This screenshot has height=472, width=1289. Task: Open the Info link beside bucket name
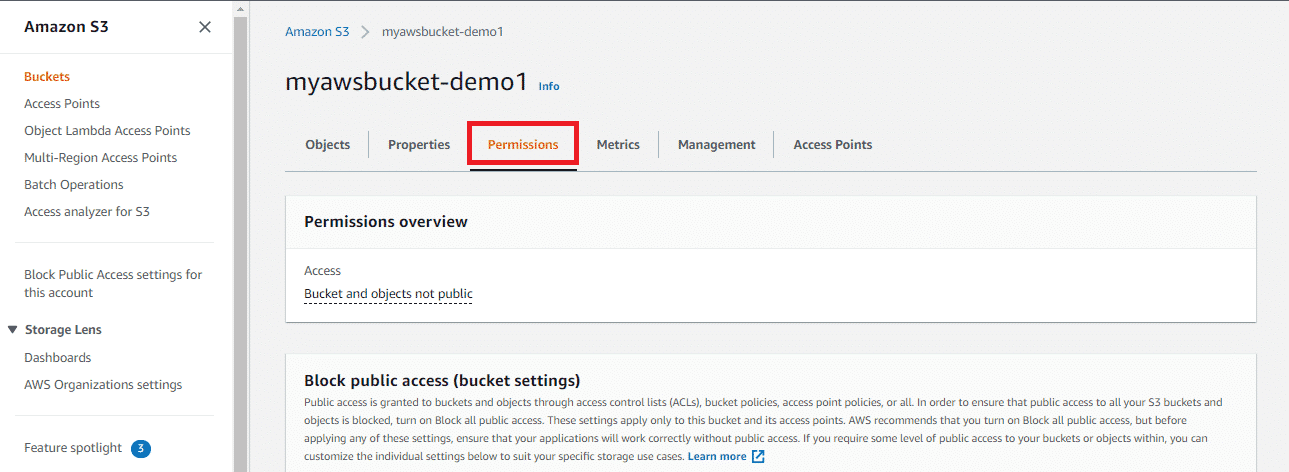[549, 86]
